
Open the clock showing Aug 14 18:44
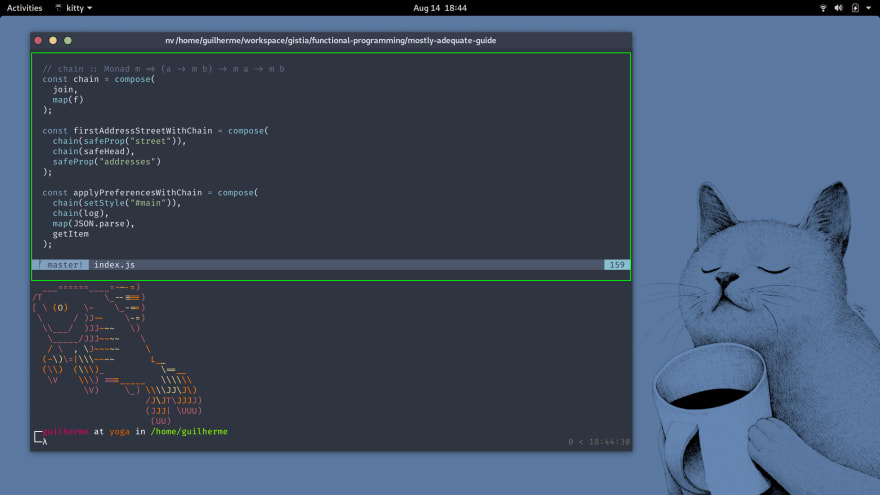tap(440, 8)
